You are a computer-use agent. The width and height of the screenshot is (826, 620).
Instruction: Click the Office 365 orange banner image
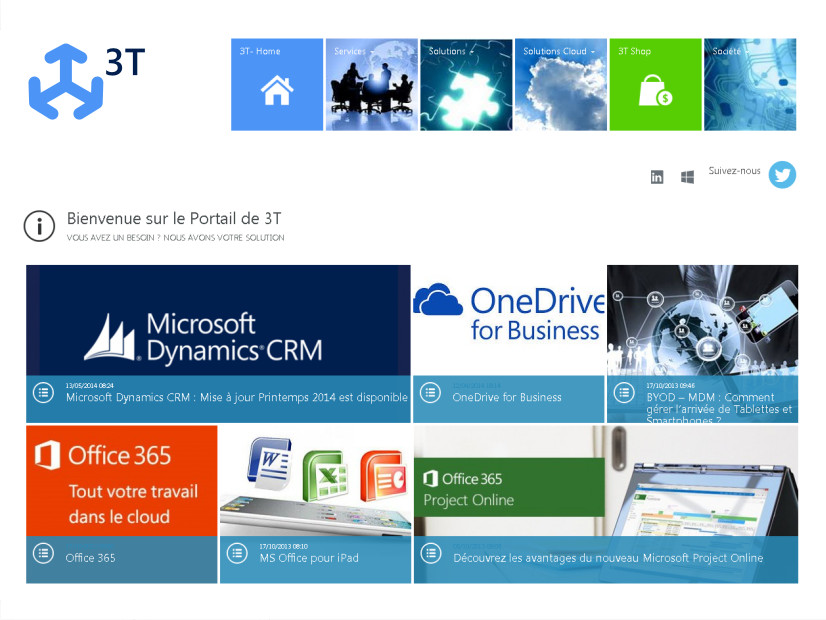(121, 480)
